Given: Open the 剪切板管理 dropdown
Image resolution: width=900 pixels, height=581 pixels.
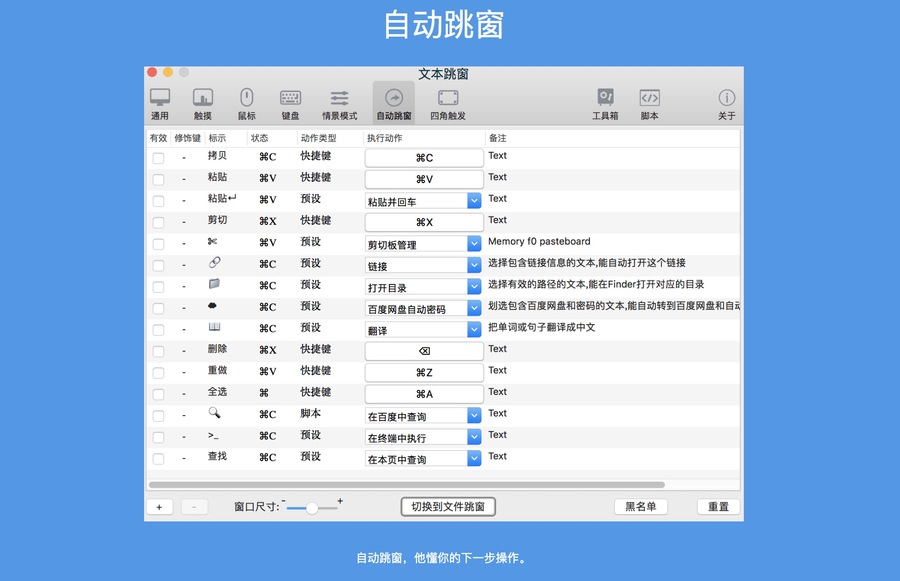Looking at the screenshot, I should coord(474,244).
